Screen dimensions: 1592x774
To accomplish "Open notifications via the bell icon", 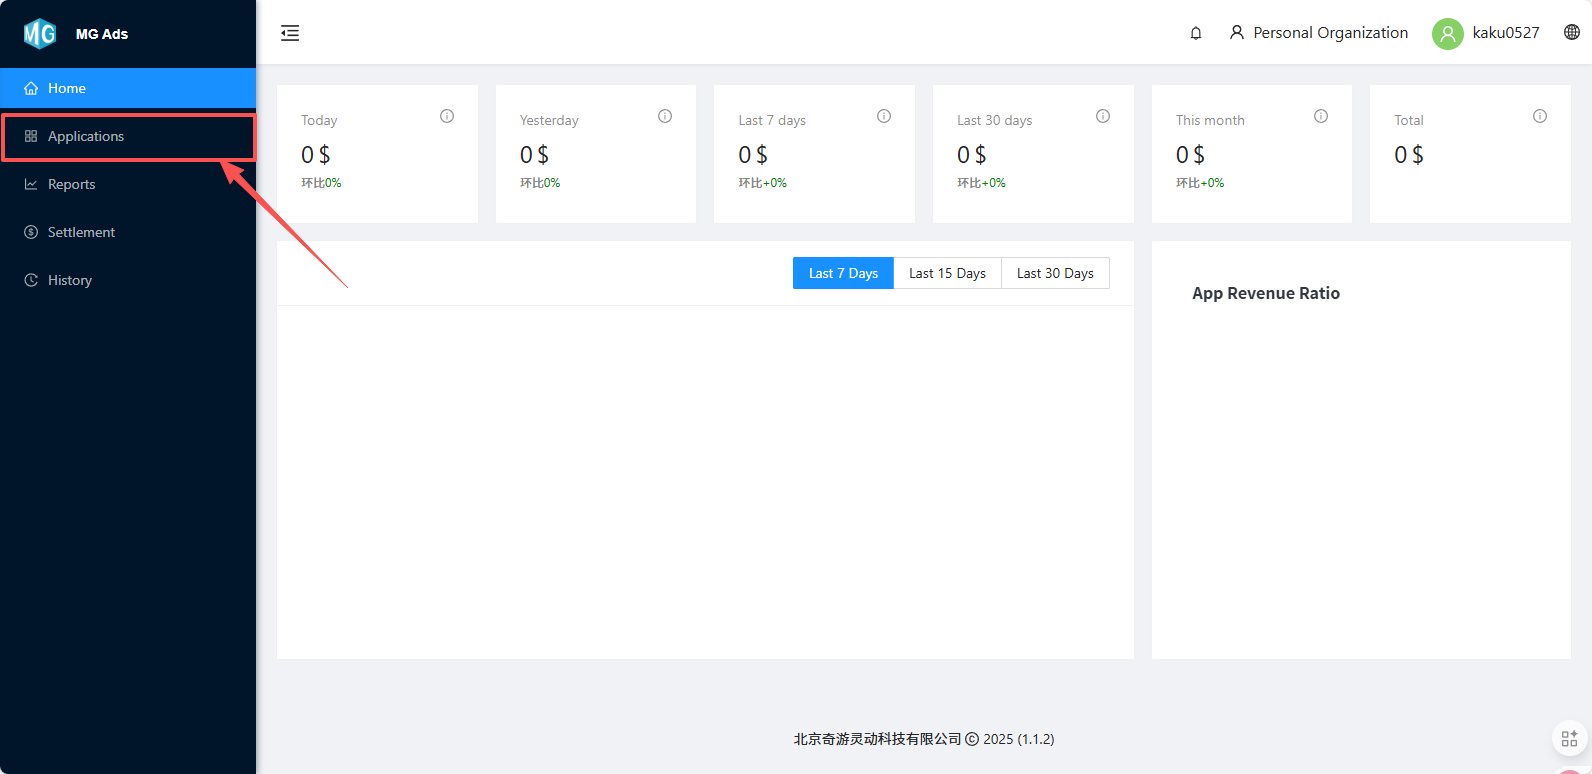I will pos(1195,33).
